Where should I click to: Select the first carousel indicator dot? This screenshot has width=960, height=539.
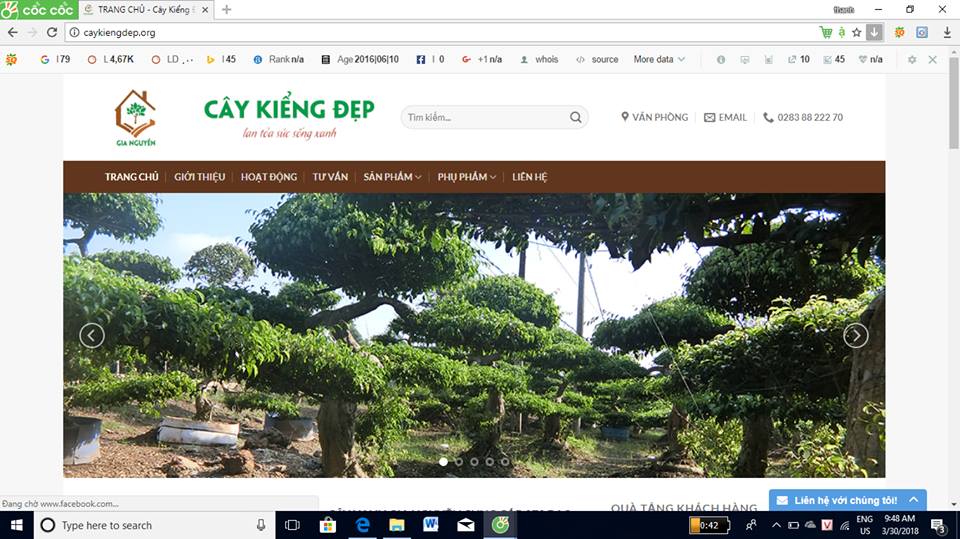pyautogui.click(x=444, y=462)
